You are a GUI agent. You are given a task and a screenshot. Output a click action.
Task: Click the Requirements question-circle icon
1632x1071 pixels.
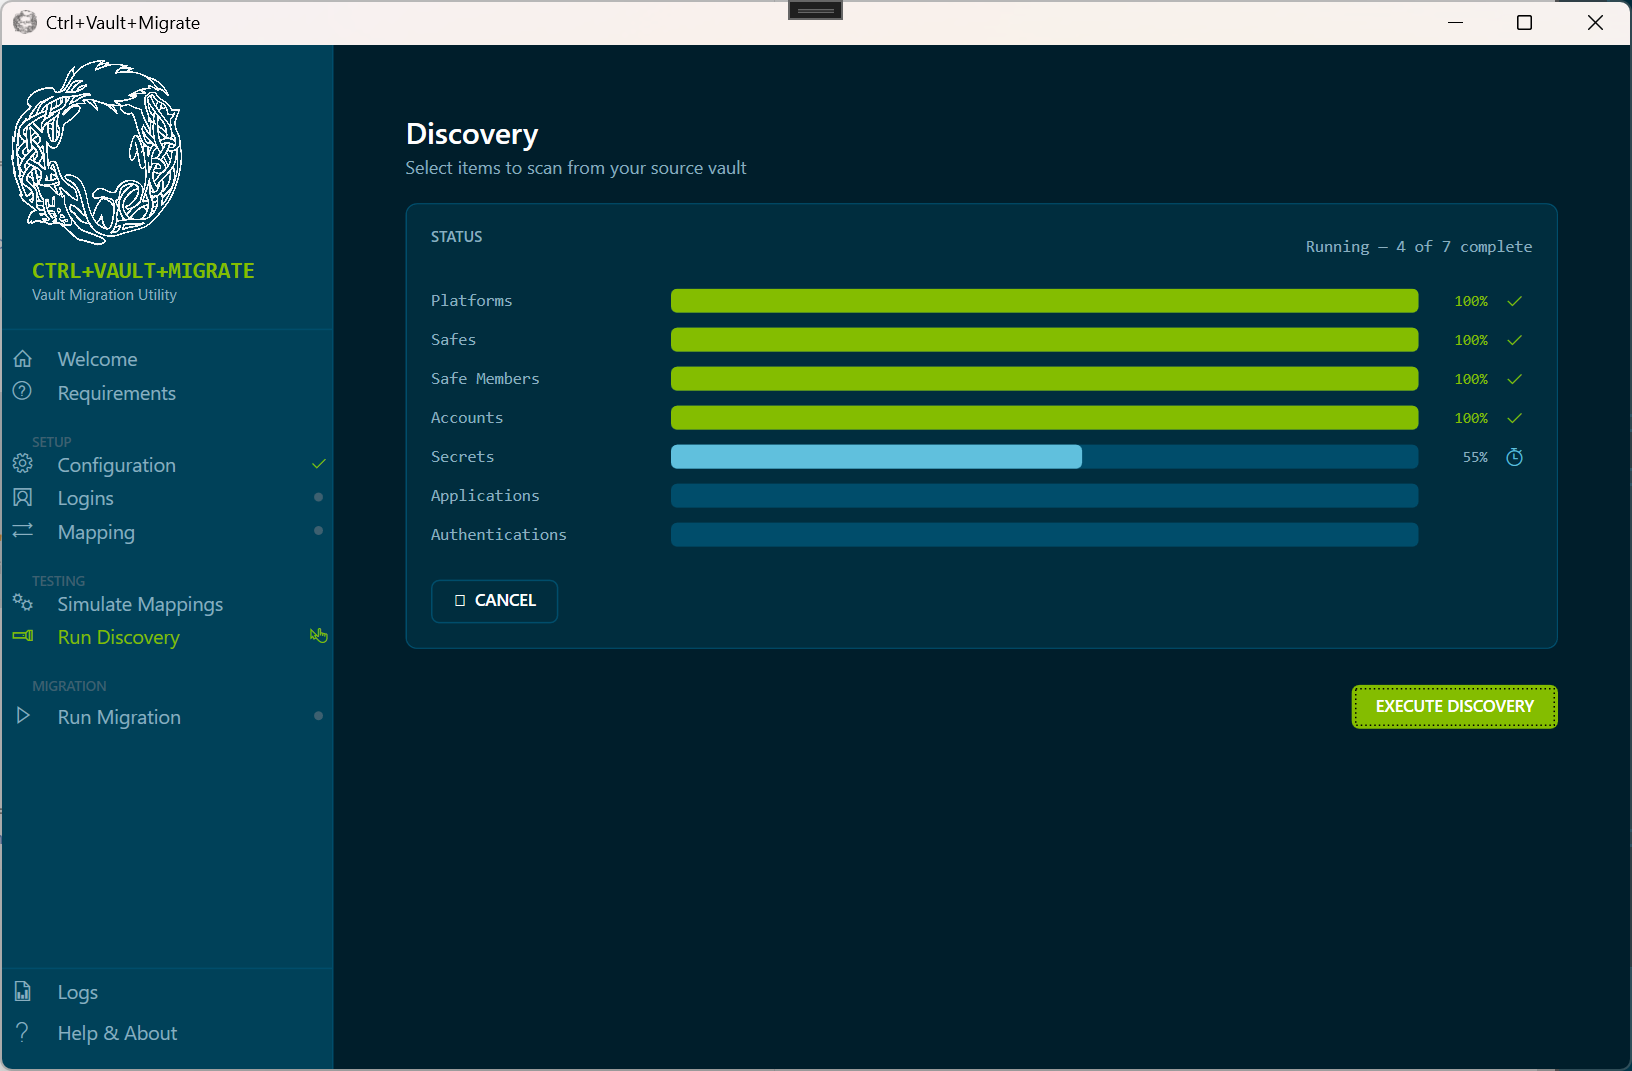[22, 391]
